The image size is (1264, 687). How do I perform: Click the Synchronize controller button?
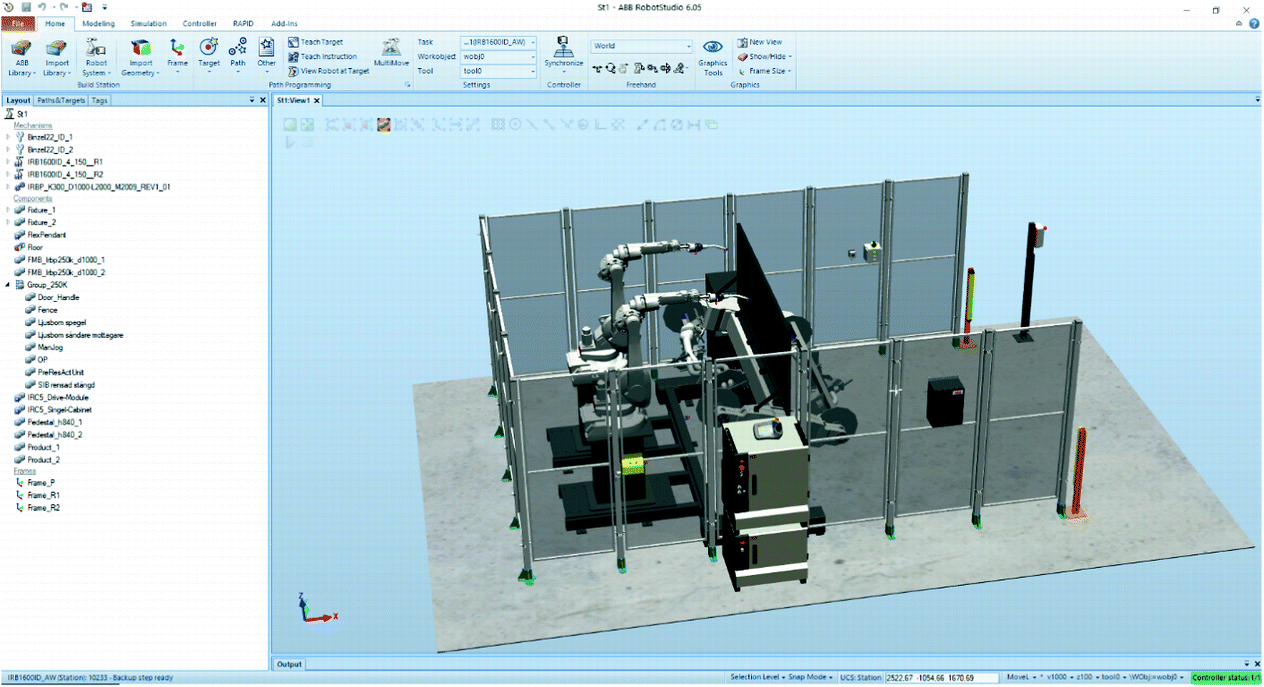pyautogui.click(x=564, y=55)
